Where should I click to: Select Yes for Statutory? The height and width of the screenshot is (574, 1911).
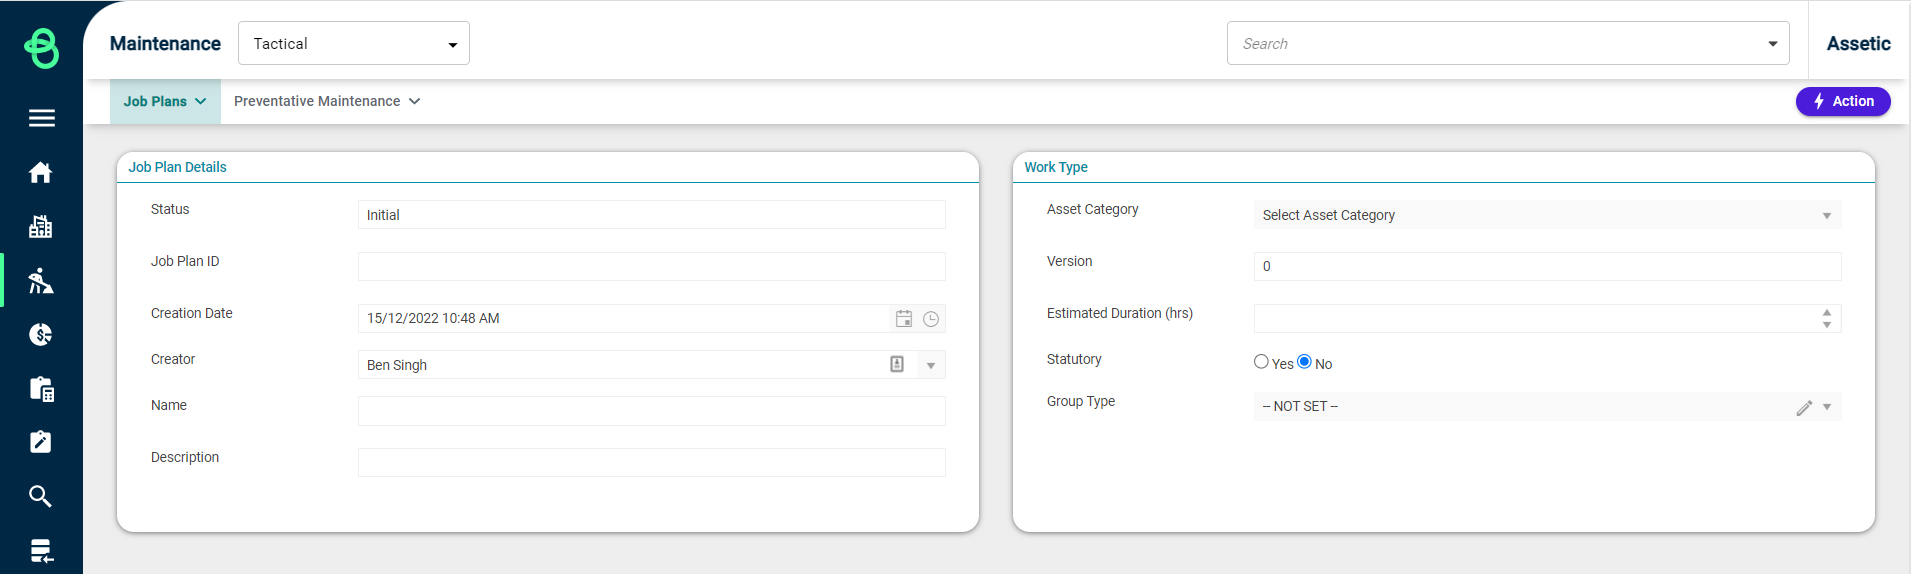click(x=1261, y=362)
